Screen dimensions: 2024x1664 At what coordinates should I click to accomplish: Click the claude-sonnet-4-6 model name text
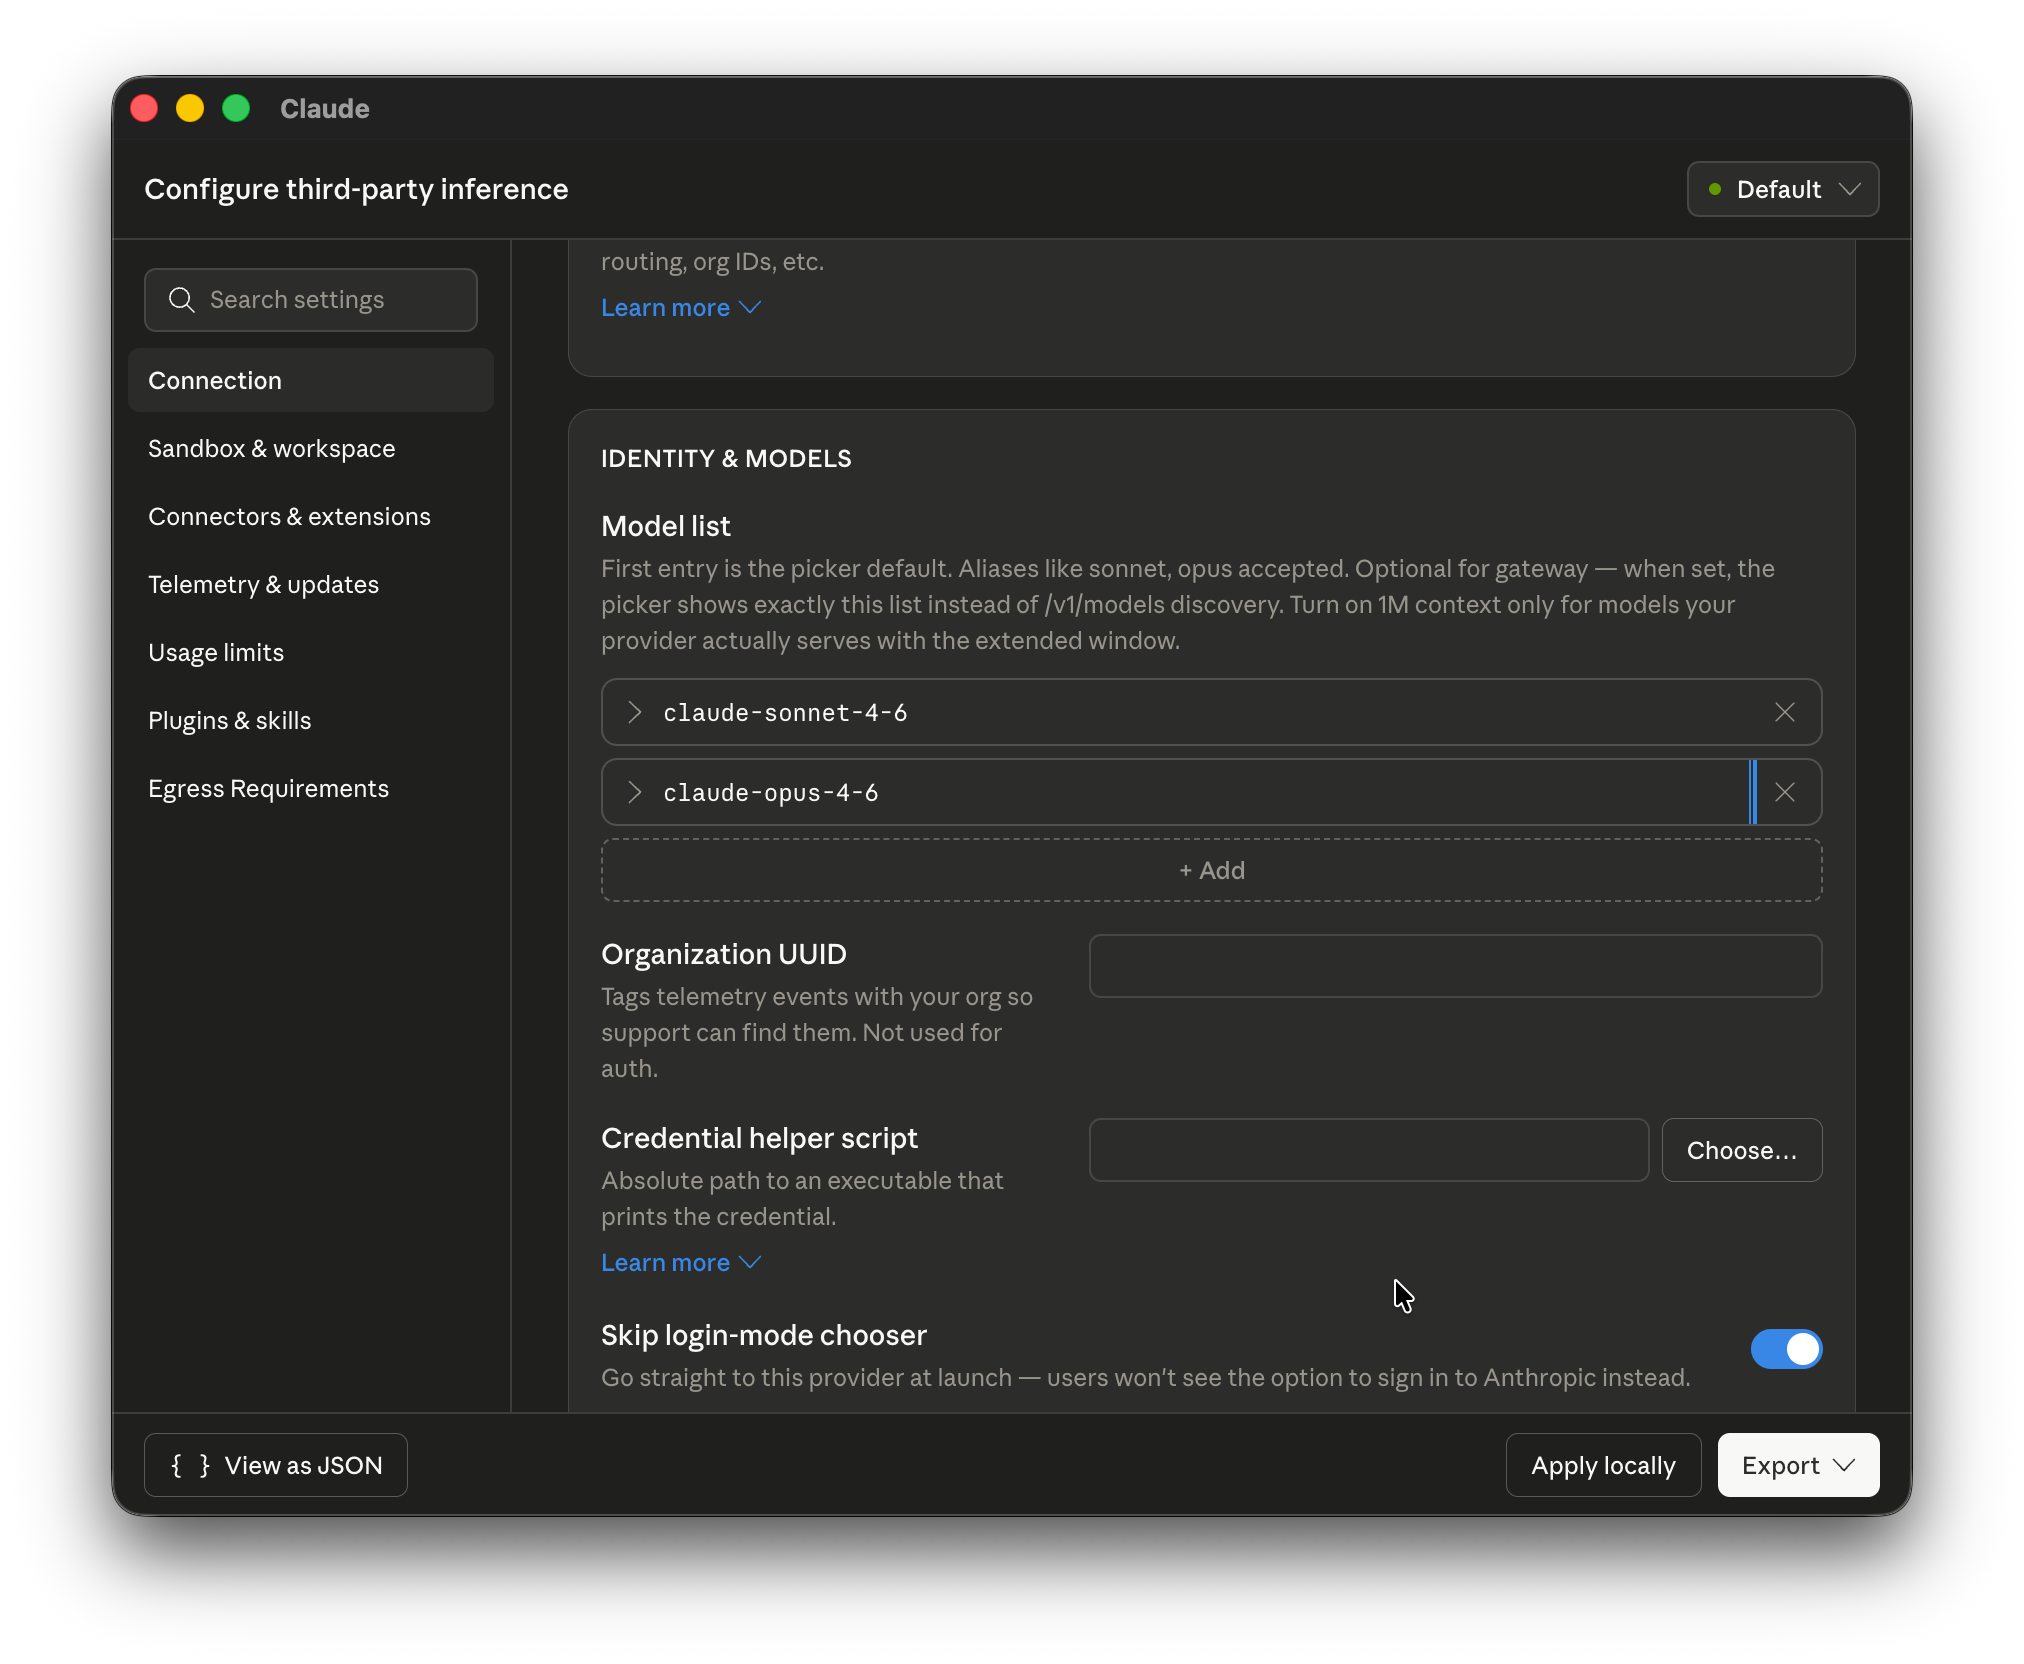tap(785, 712)
